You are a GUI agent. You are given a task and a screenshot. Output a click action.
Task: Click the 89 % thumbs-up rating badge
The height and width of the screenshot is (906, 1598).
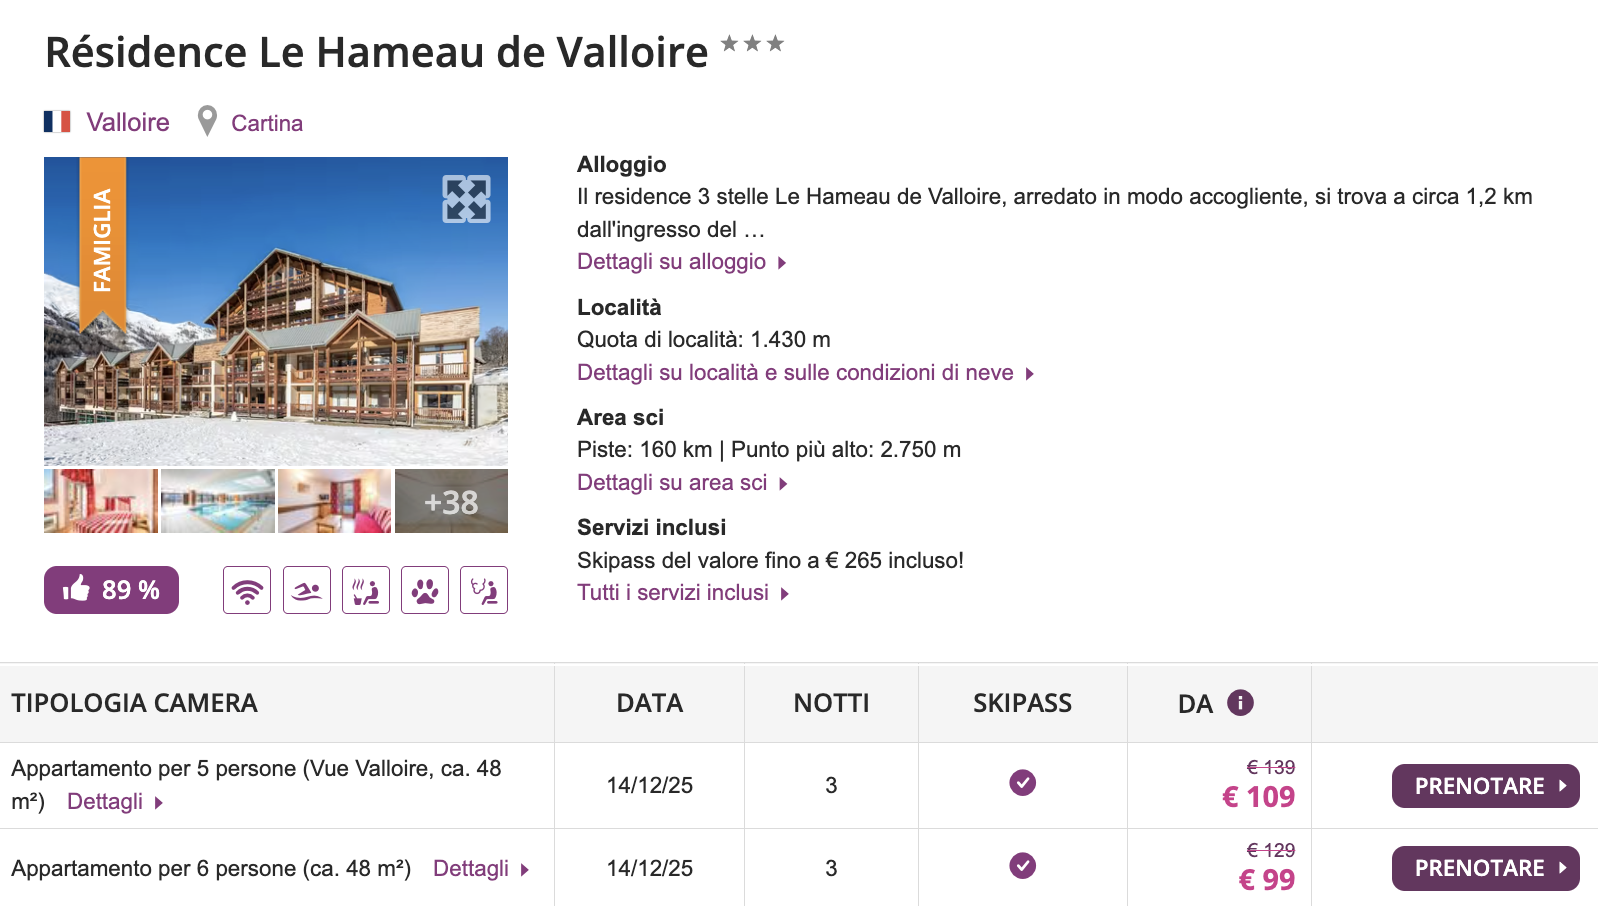click(x=111, y=590)
